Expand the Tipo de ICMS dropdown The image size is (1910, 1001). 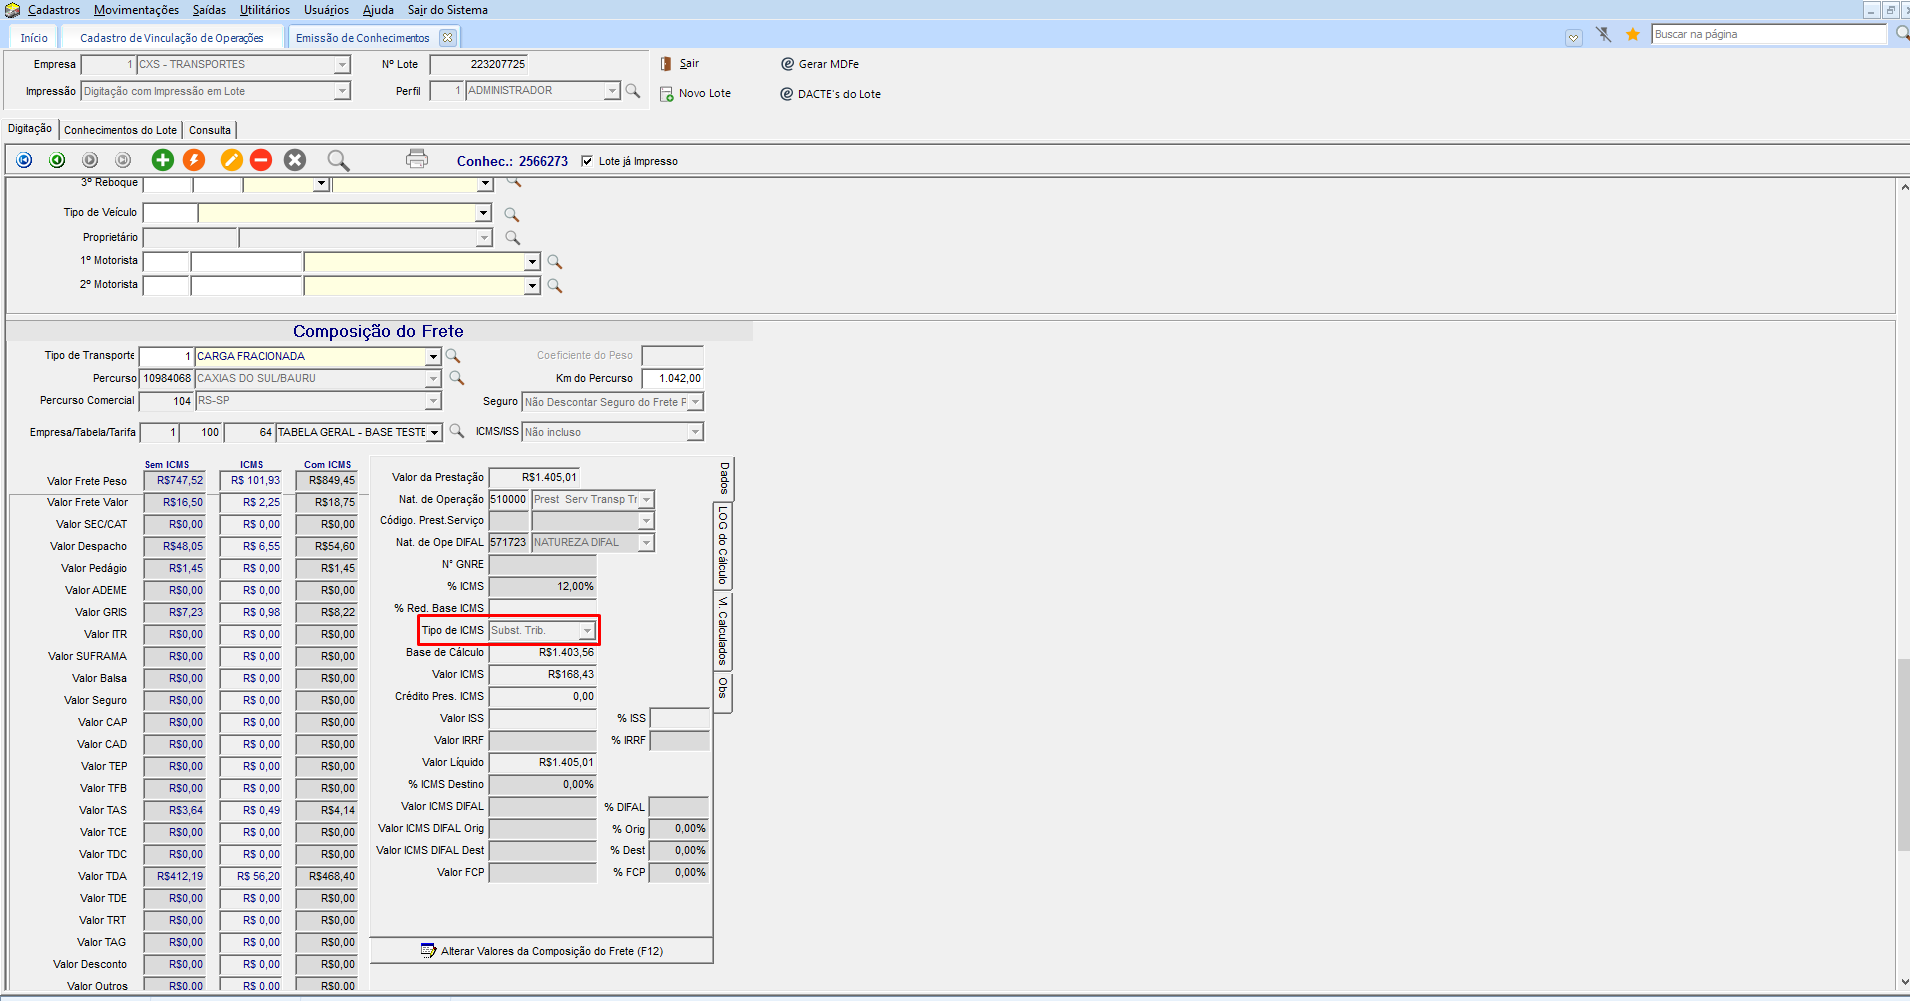(x=587, y=631)
